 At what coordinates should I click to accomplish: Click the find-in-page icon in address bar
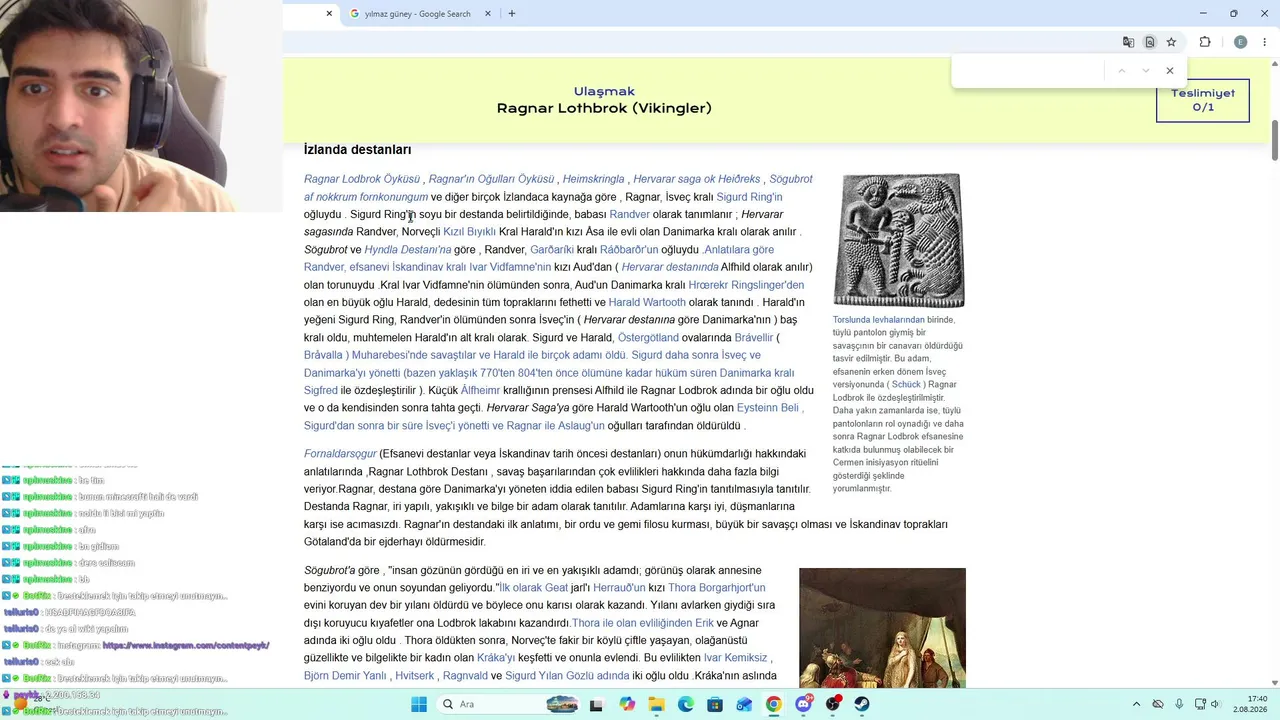[x=1150, y=42]
